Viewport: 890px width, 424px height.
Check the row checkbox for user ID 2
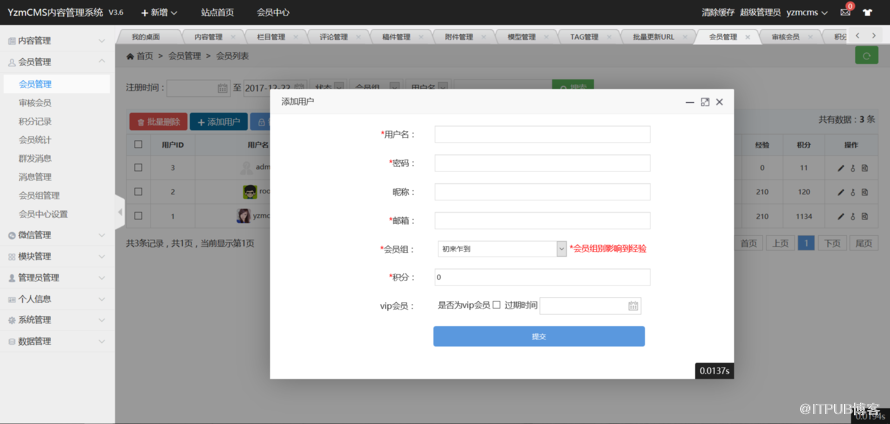[138, 192]
